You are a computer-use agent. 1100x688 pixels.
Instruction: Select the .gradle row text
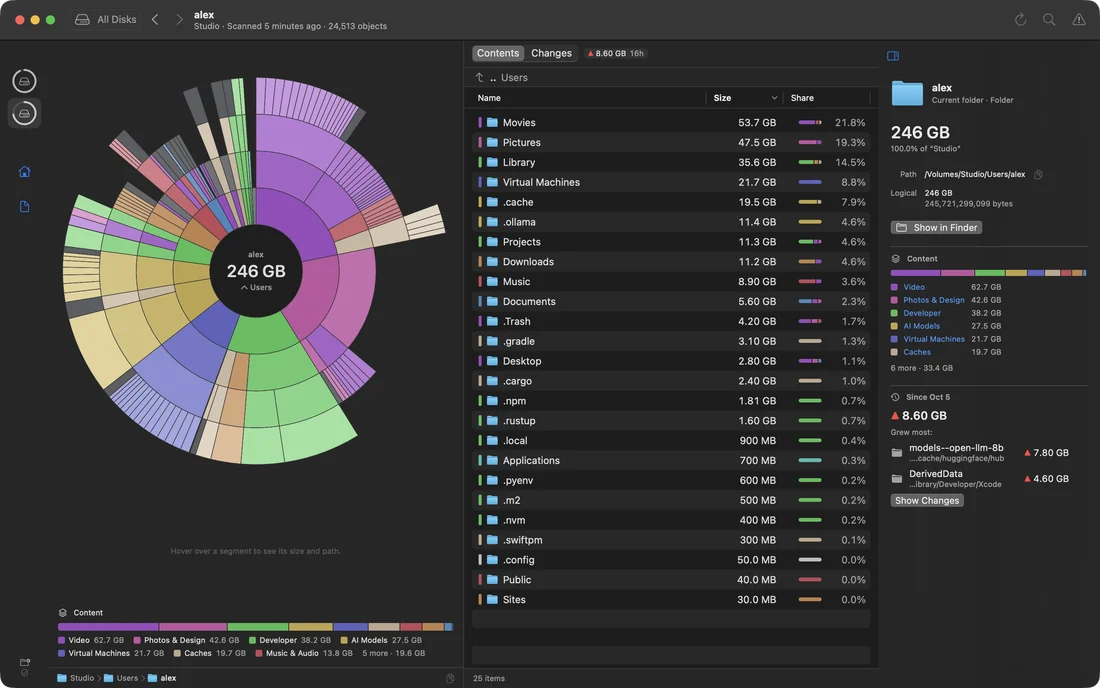pyautogui.click(x=518, y=342)
